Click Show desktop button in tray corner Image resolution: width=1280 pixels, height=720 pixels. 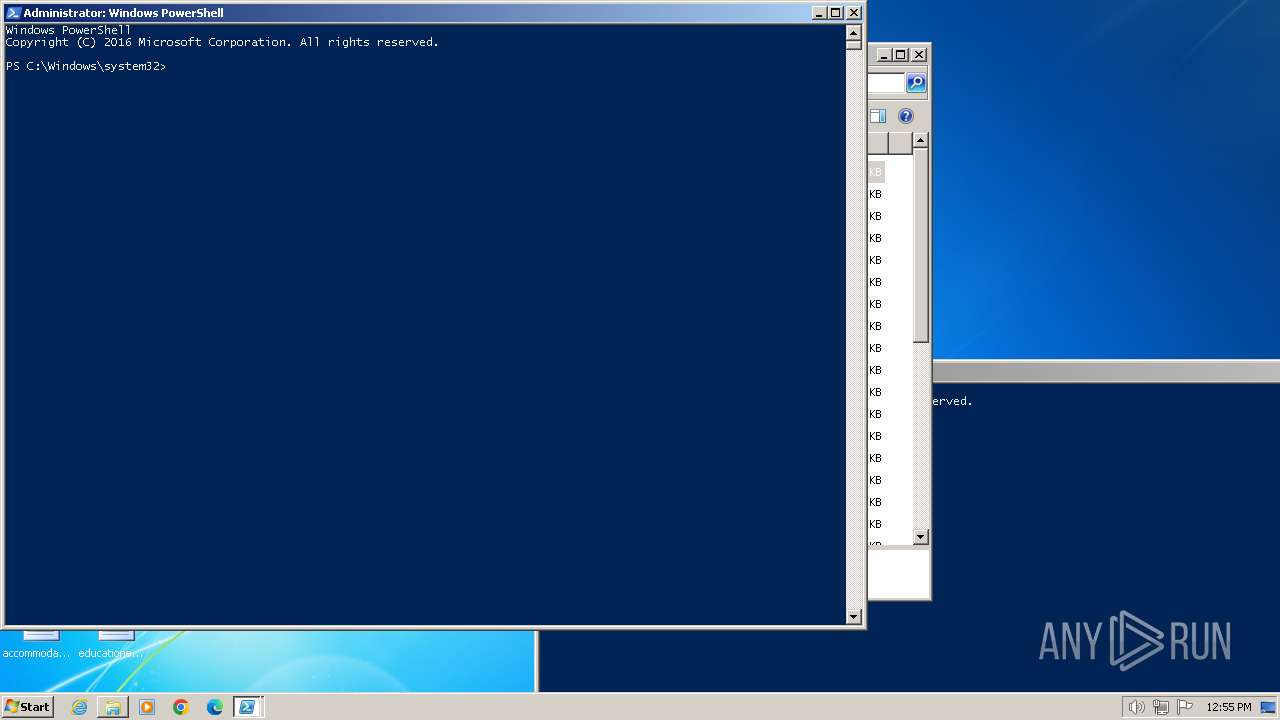pos(1269,707)
